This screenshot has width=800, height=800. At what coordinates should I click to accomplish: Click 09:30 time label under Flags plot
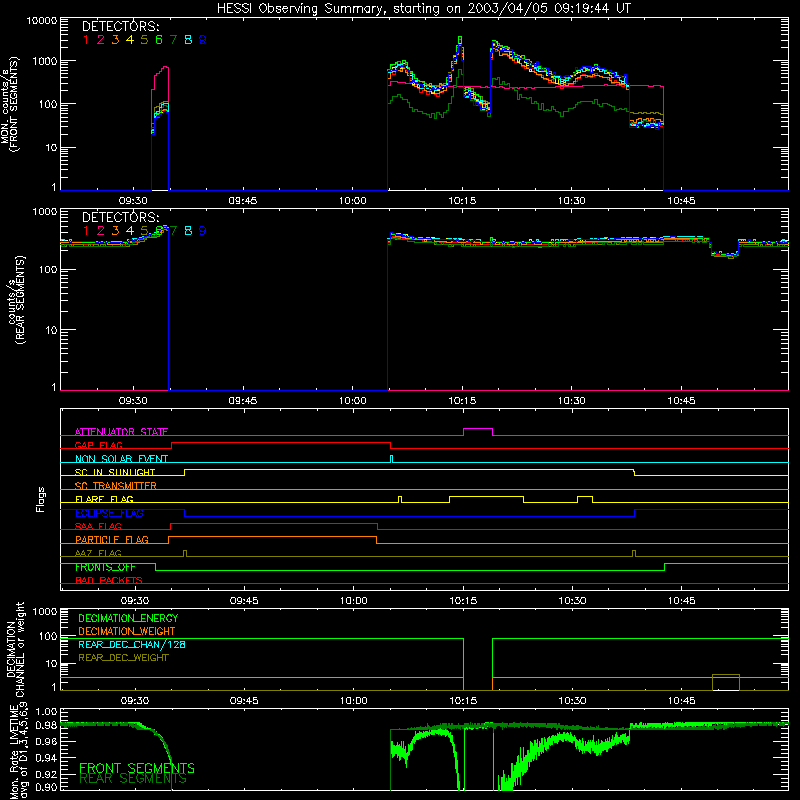click(x=135, y=601)
